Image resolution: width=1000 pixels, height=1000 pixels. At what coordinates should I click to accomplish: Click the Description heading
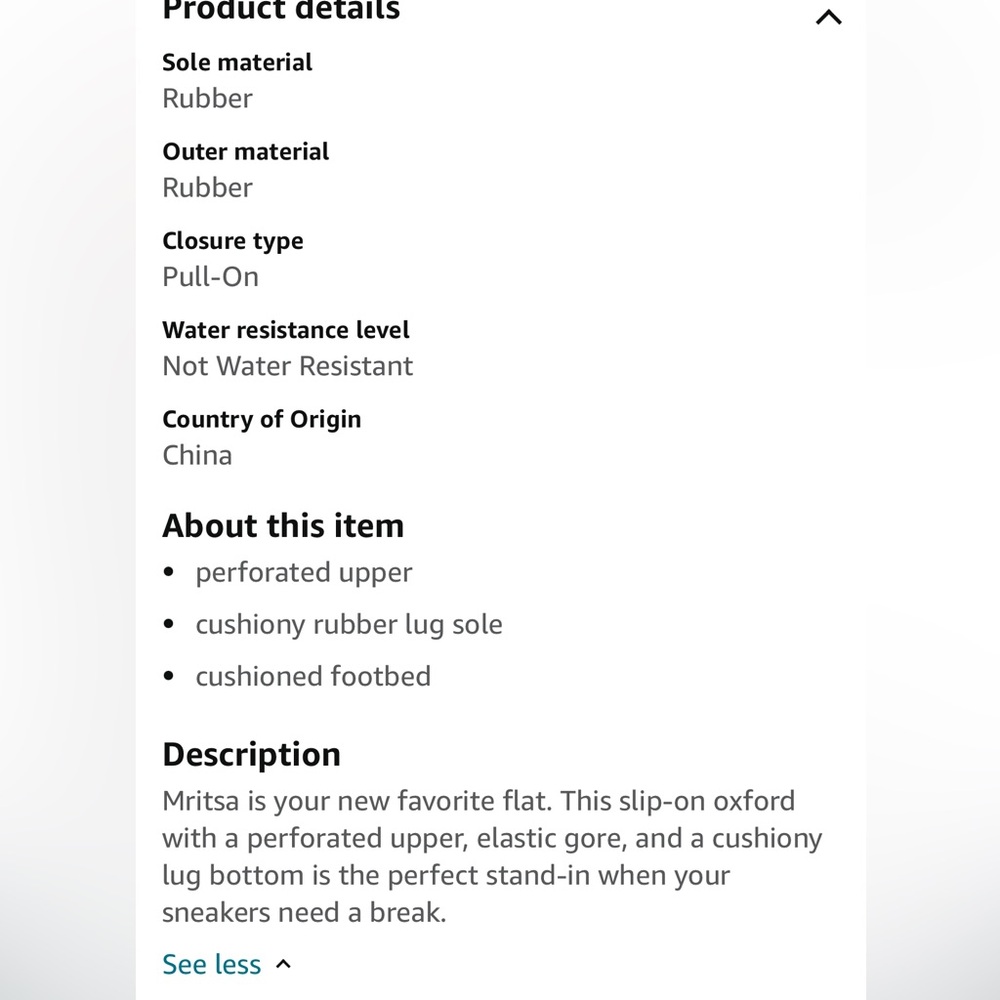click(251, 755)
